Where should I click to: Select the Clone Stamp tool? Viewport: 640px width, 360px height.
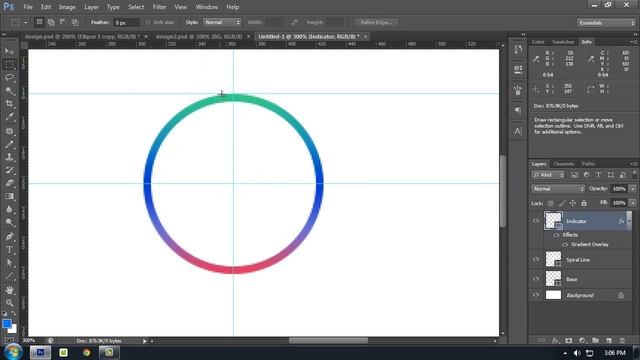tap(9, 157)
